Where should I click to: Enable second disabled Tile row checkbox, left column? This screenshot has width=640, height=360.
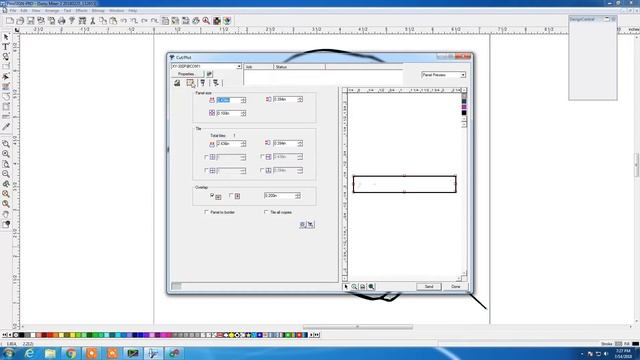click(x=206, y=170)
